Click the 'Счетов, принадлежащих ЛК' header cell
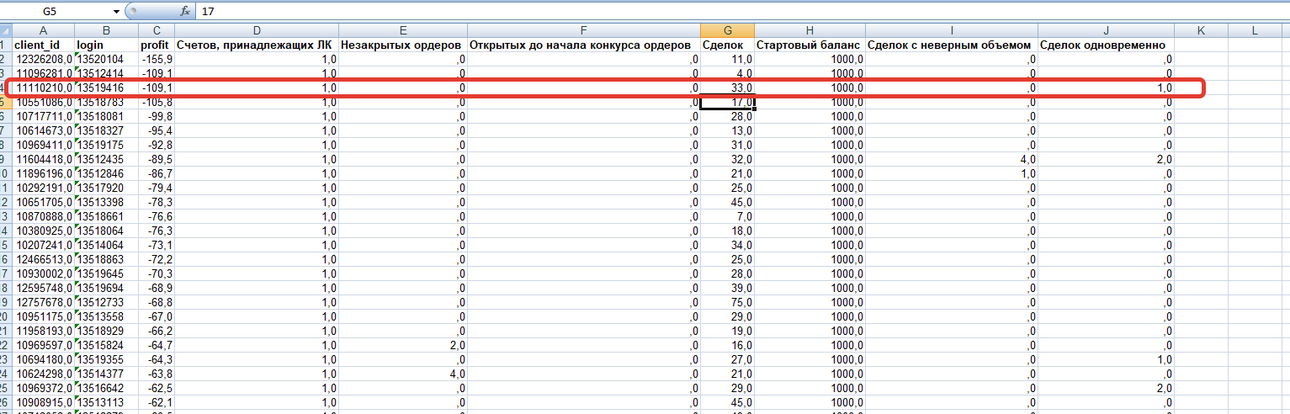Image resolution: width=1290 pixels, height=414 pixels. [256, 45]
